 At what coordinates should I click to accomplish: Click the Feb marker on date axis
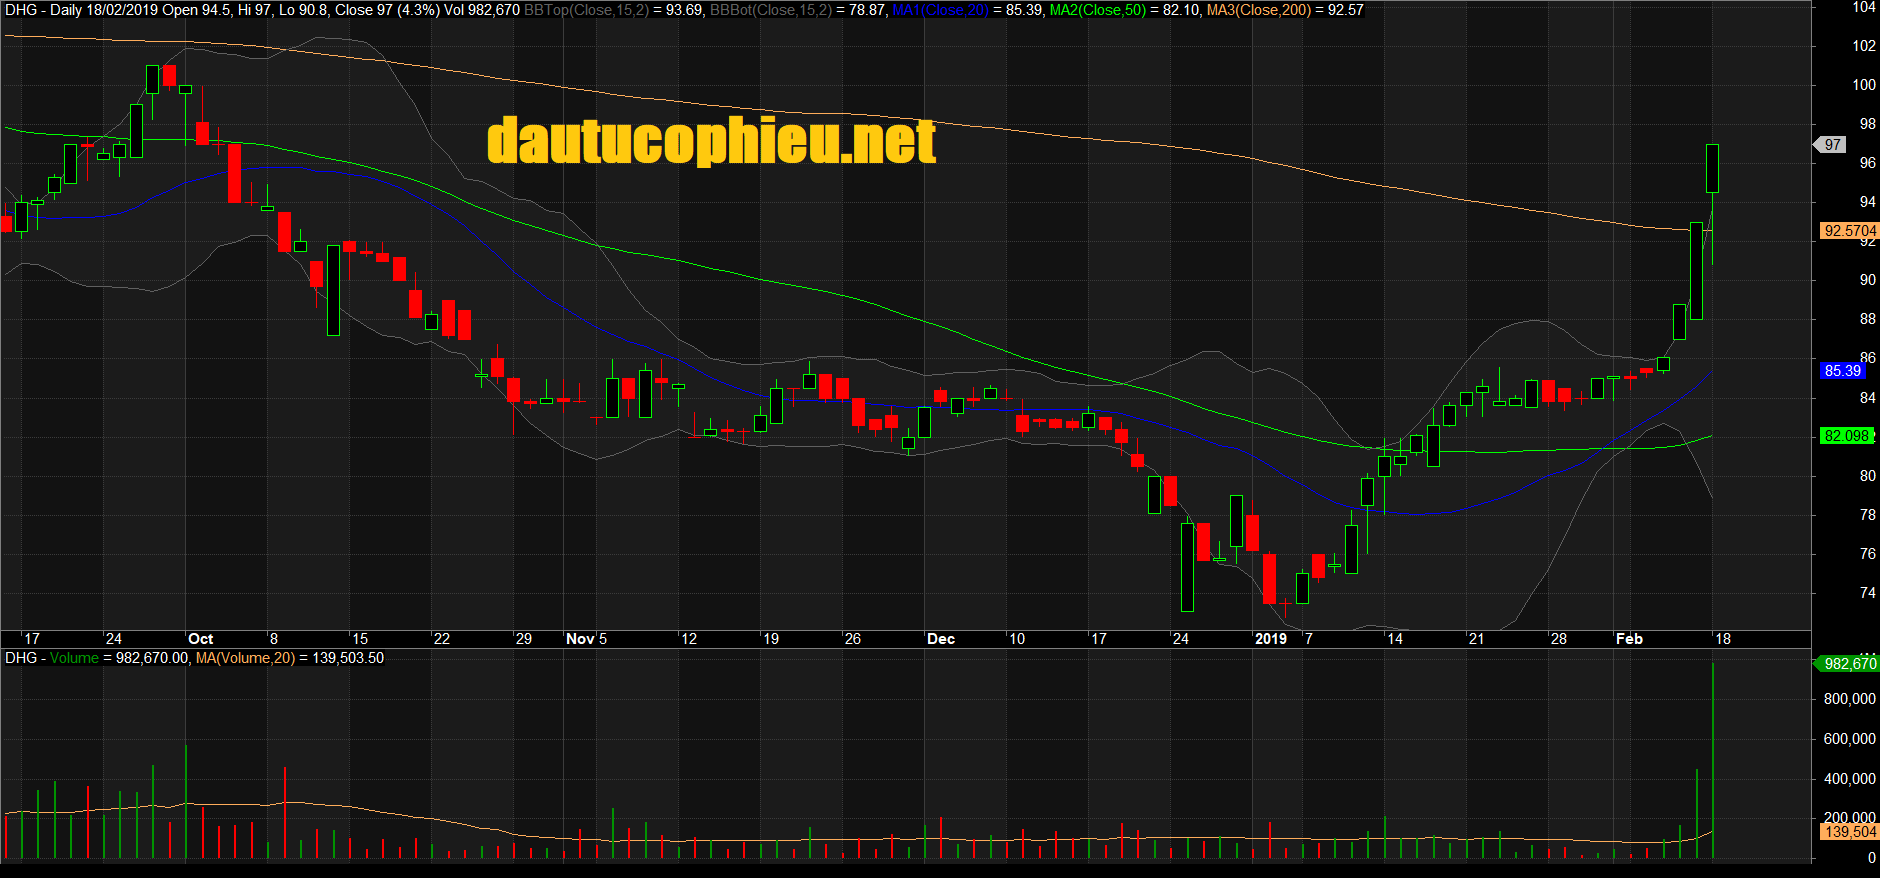(1629, 639)
